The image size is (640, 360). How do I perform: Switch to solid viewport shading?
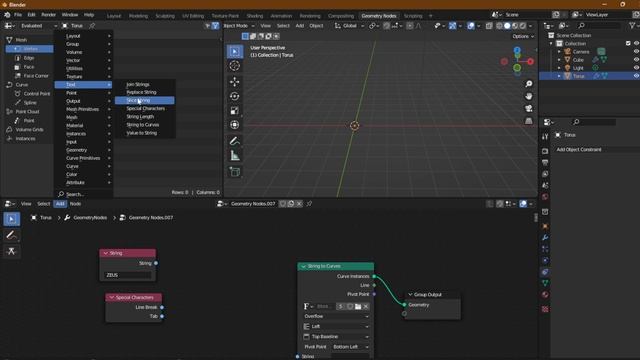point(507,26)
